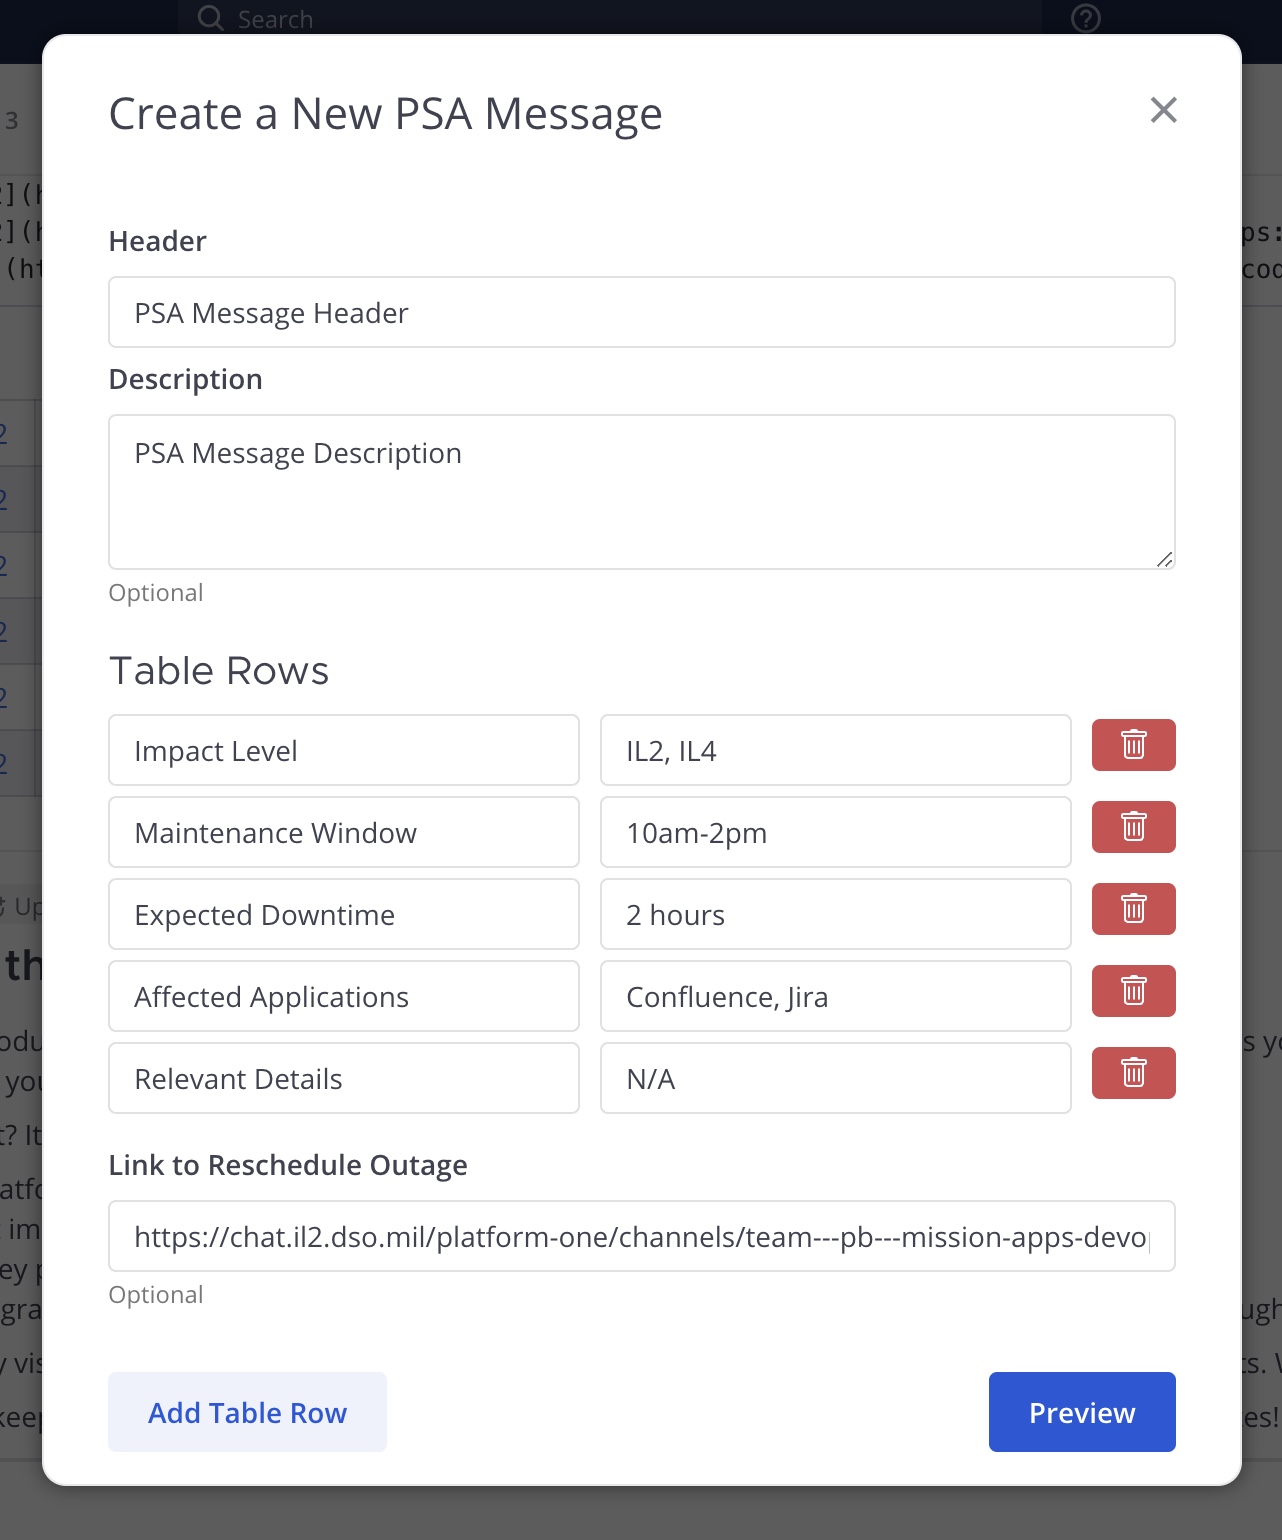
Task: Remove the Affected Applications row
Action: [1133, 991]
